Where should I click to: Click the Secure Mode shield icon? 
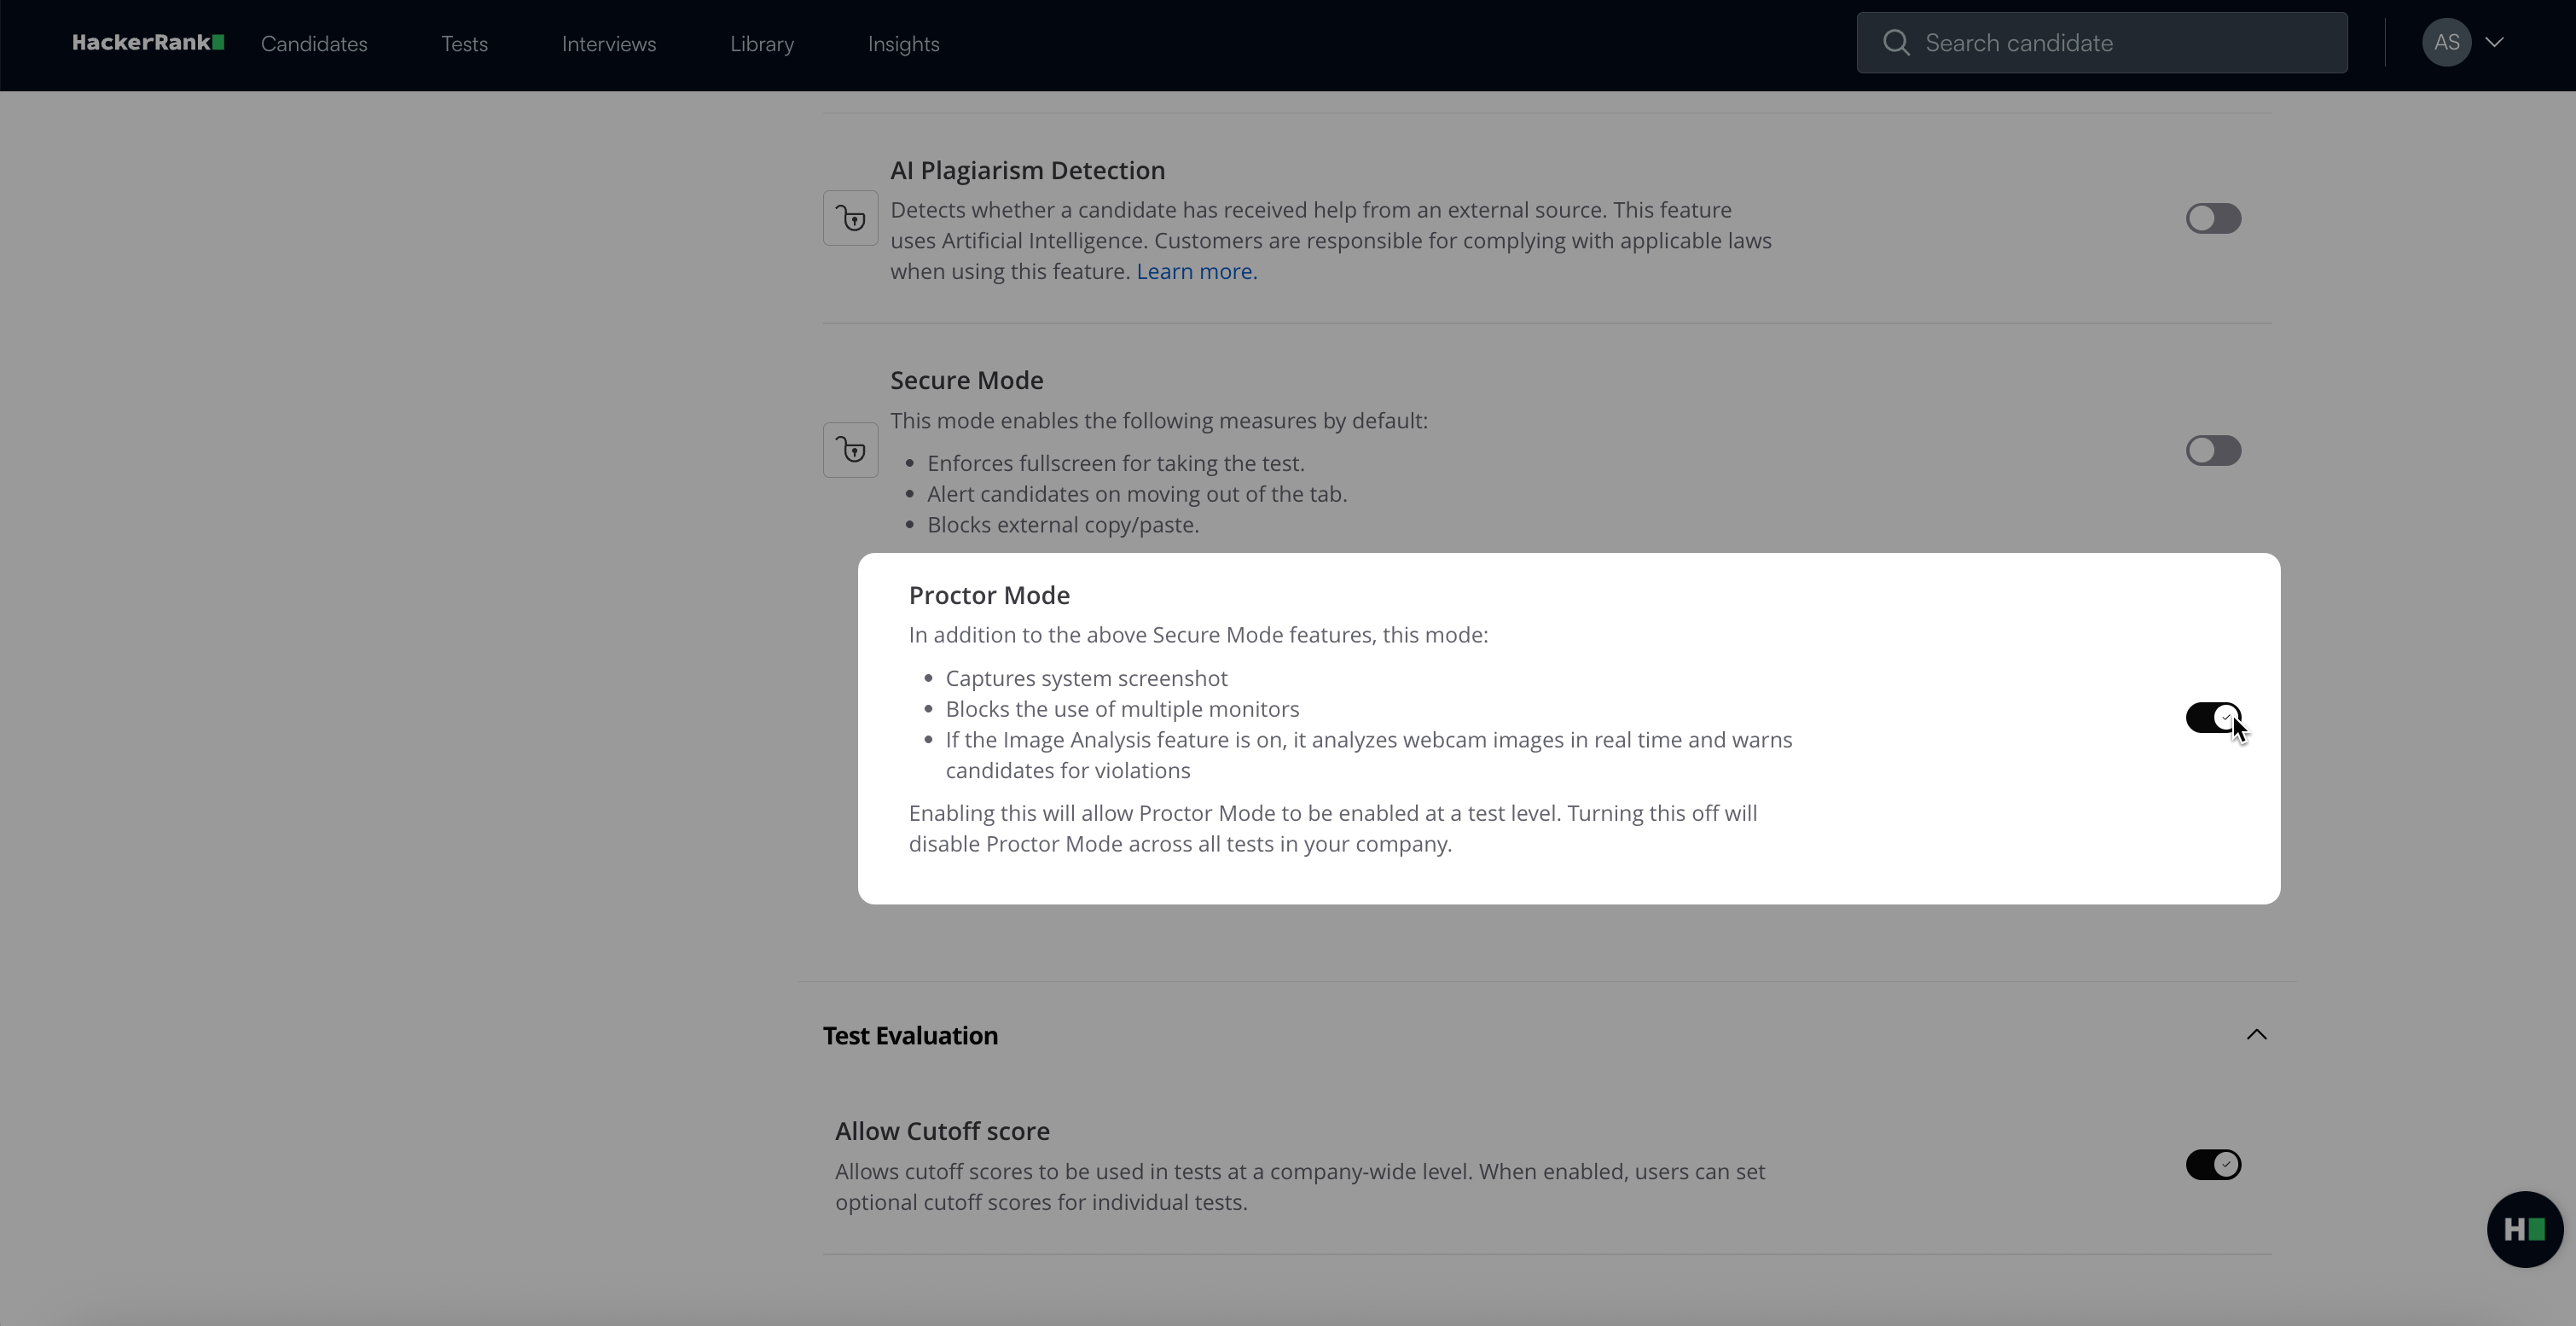pyautogui.click(x=850, y=450)
